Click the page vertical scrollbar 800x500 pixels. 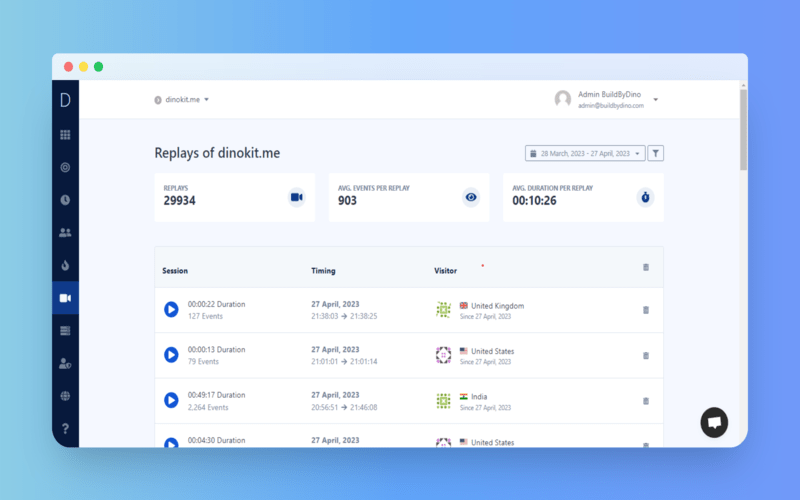pyautogui.click(x=744, y=130)
